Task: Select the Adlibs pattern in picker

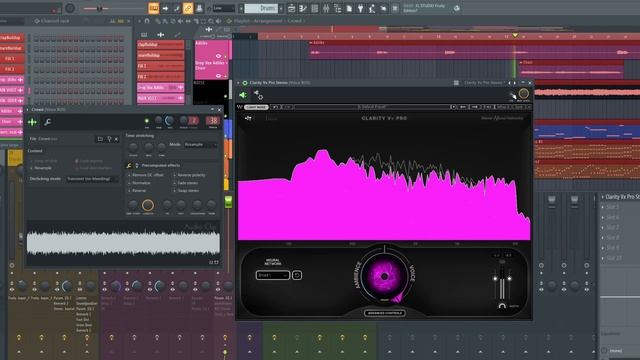Action: click(212, 49)
